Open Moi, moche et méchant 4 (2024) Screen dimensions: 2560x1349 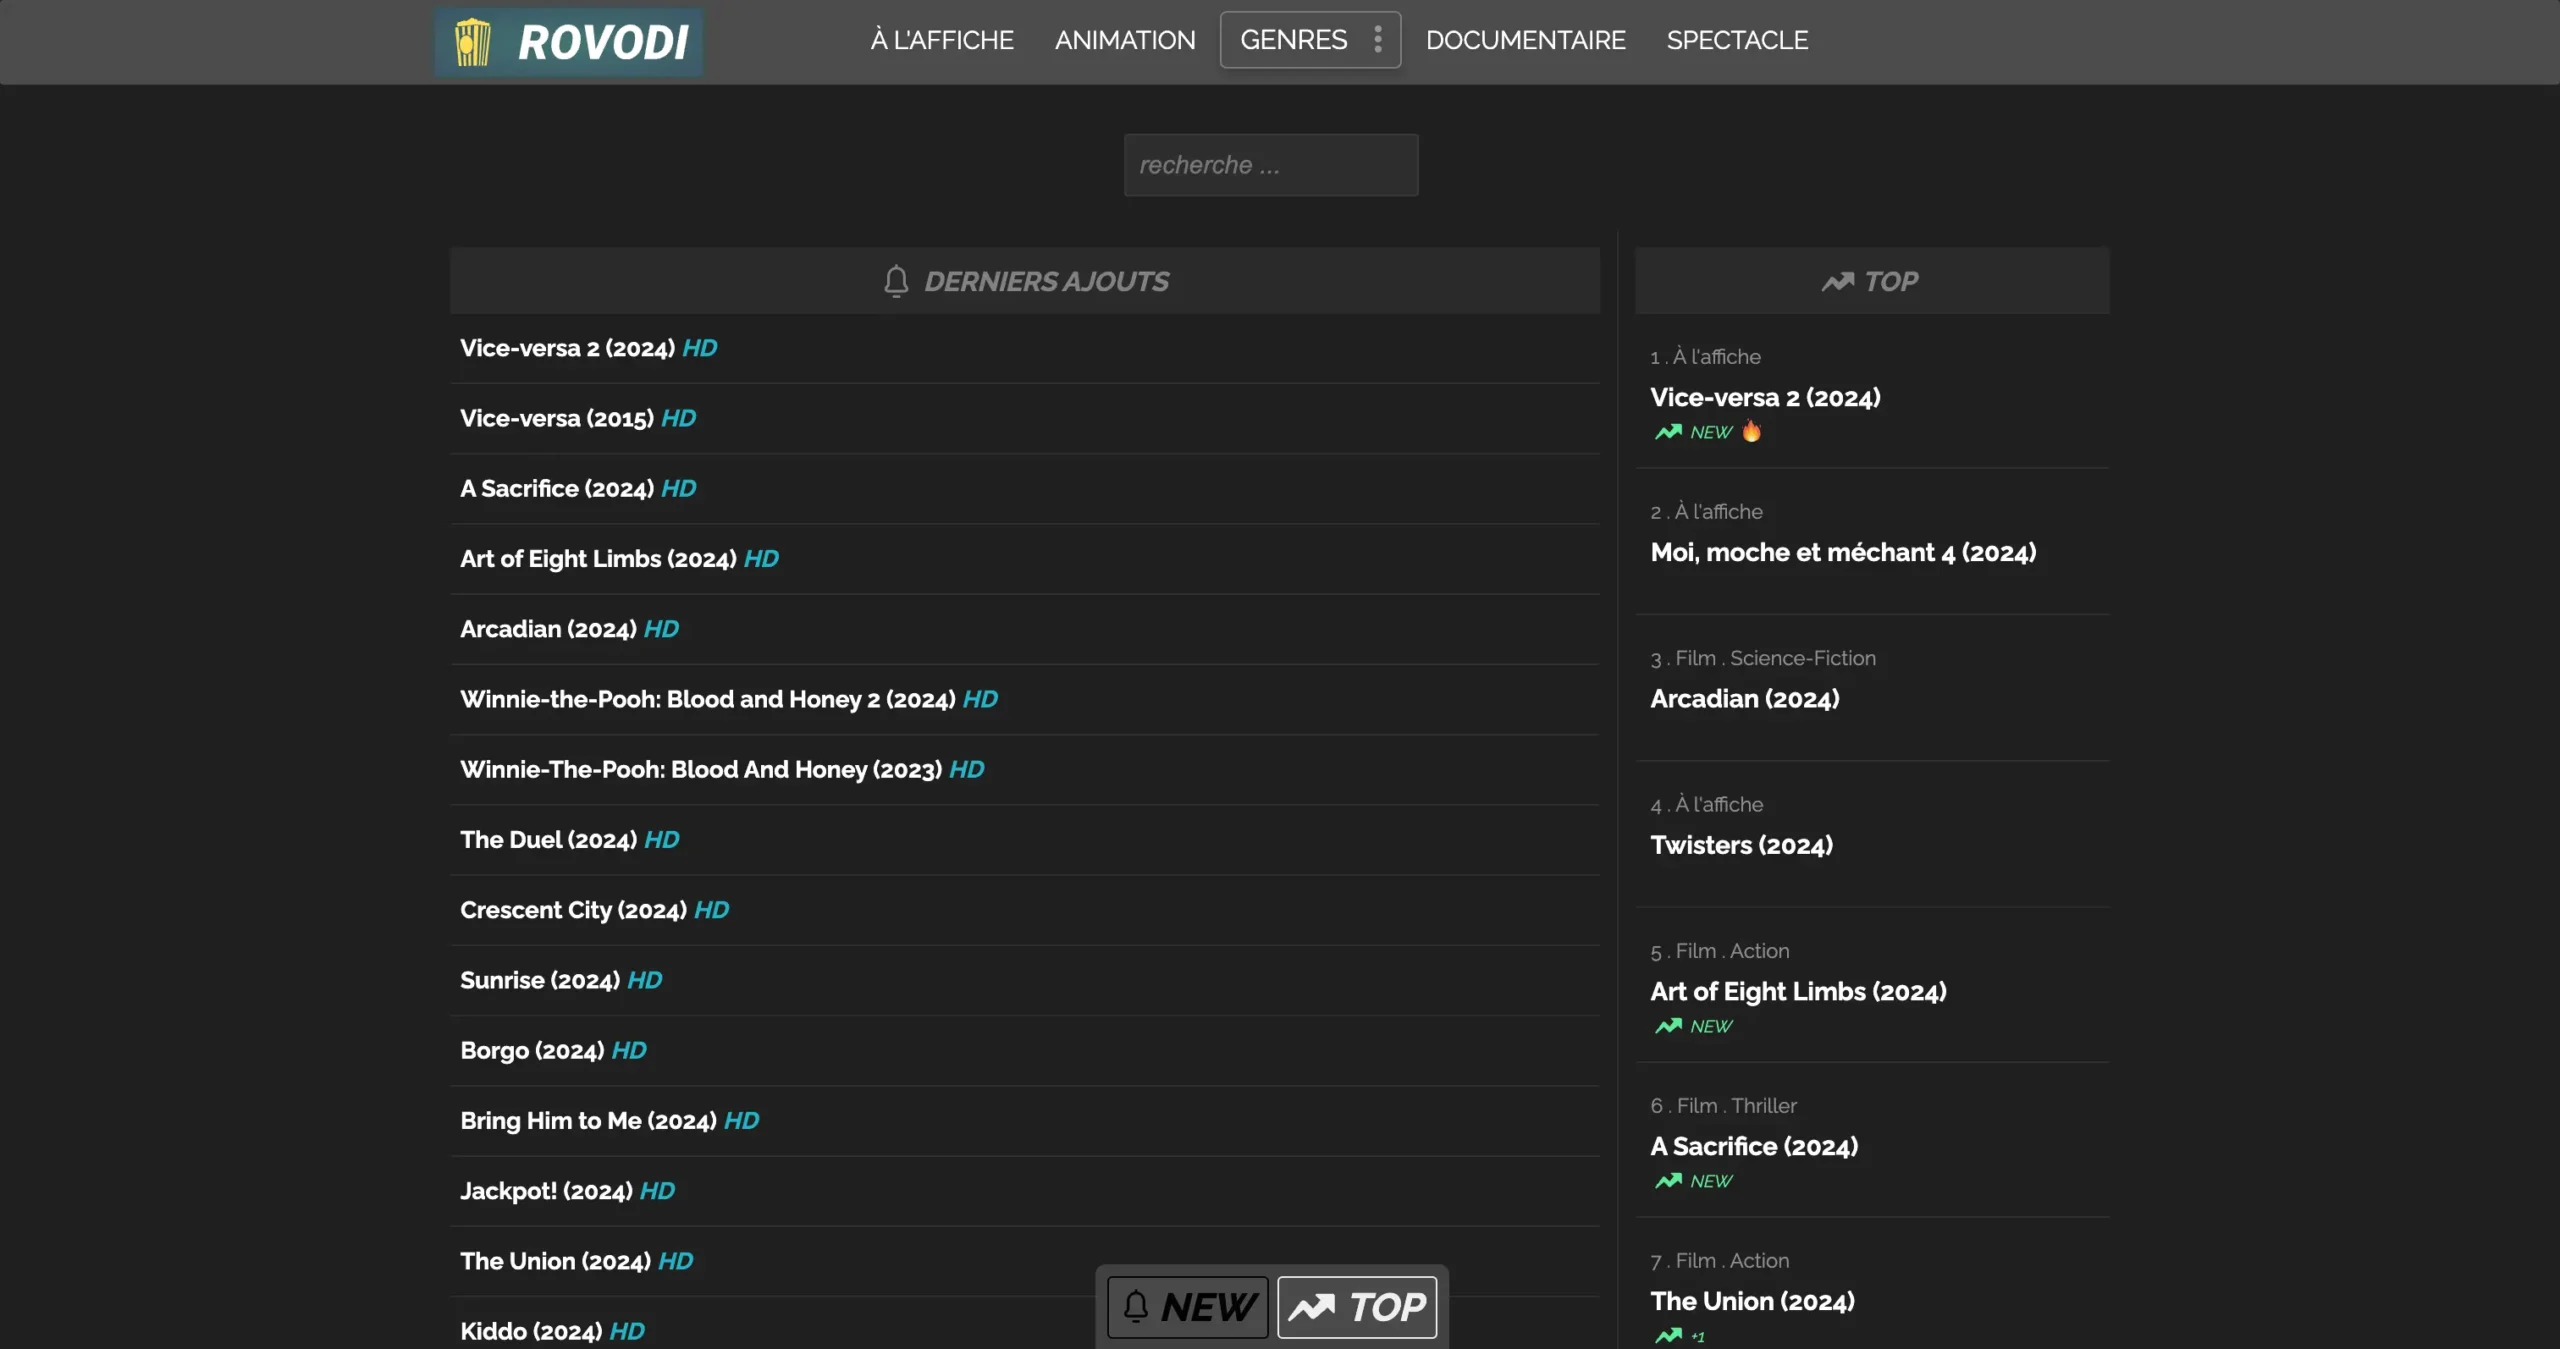(1843, 552)
